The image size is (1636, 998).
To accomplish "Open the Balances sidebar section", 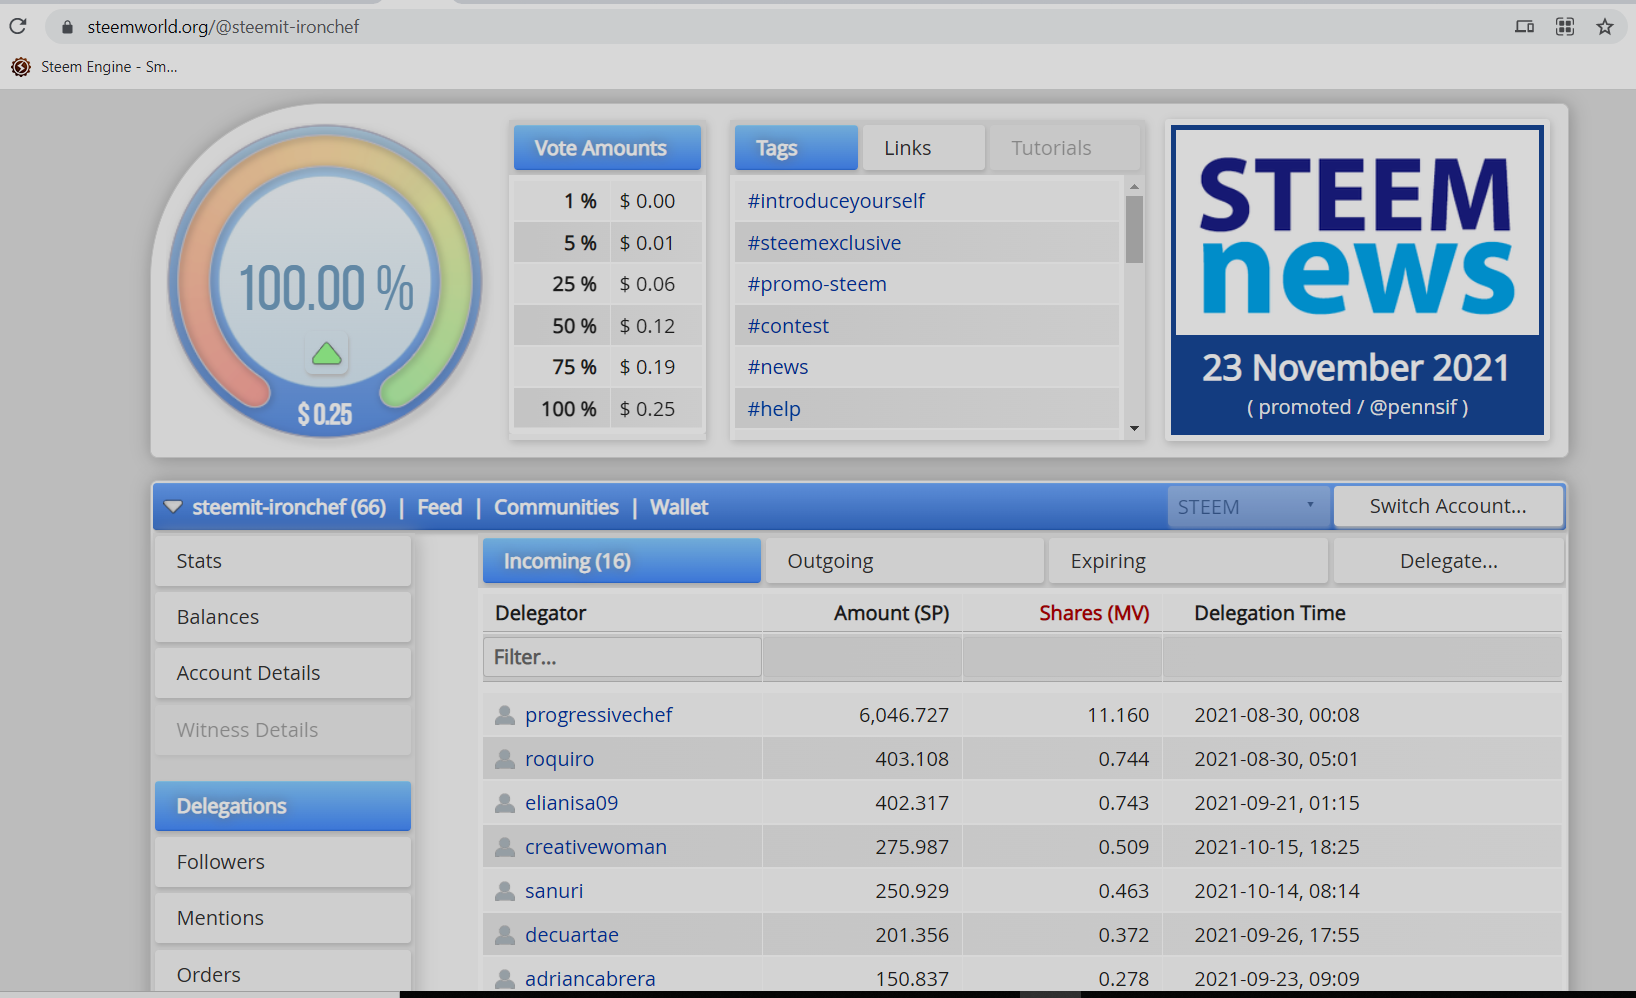I will tap(283, 617).
